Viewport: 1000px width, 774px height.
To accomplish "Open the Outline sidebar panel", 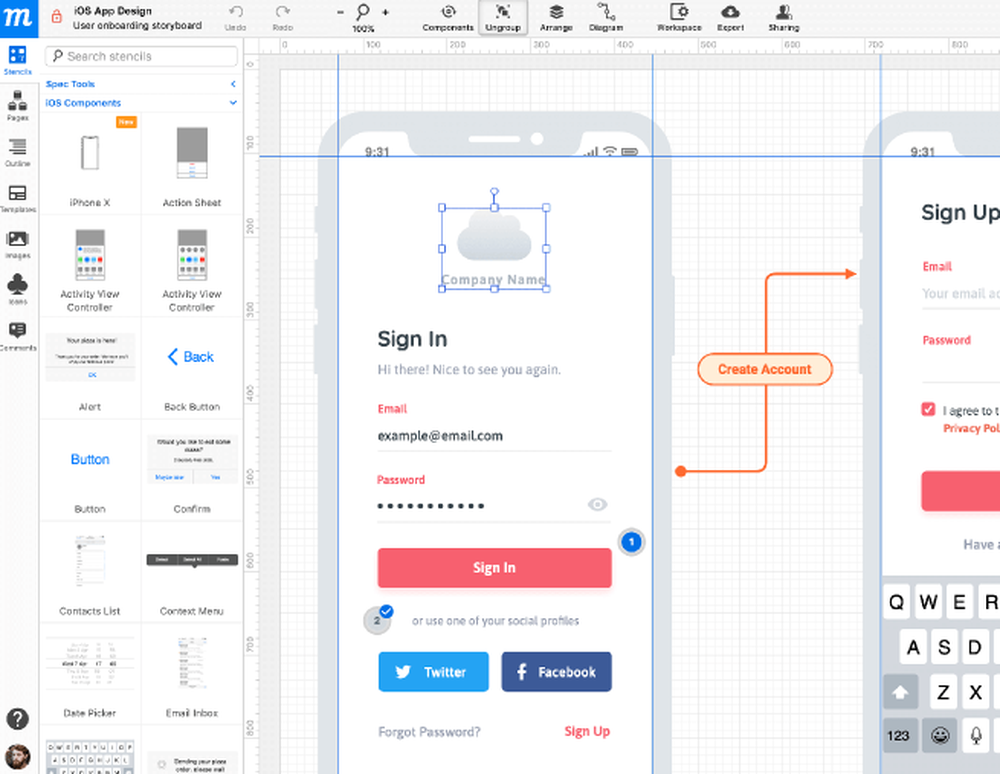I will pyautogui.click(x=18, y=152).
